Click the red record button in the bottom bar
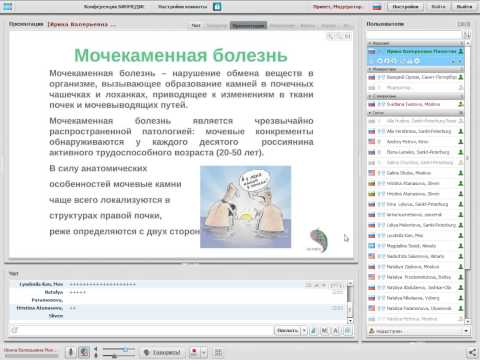Viewport: 480px width, 360px height. [194, 352]
